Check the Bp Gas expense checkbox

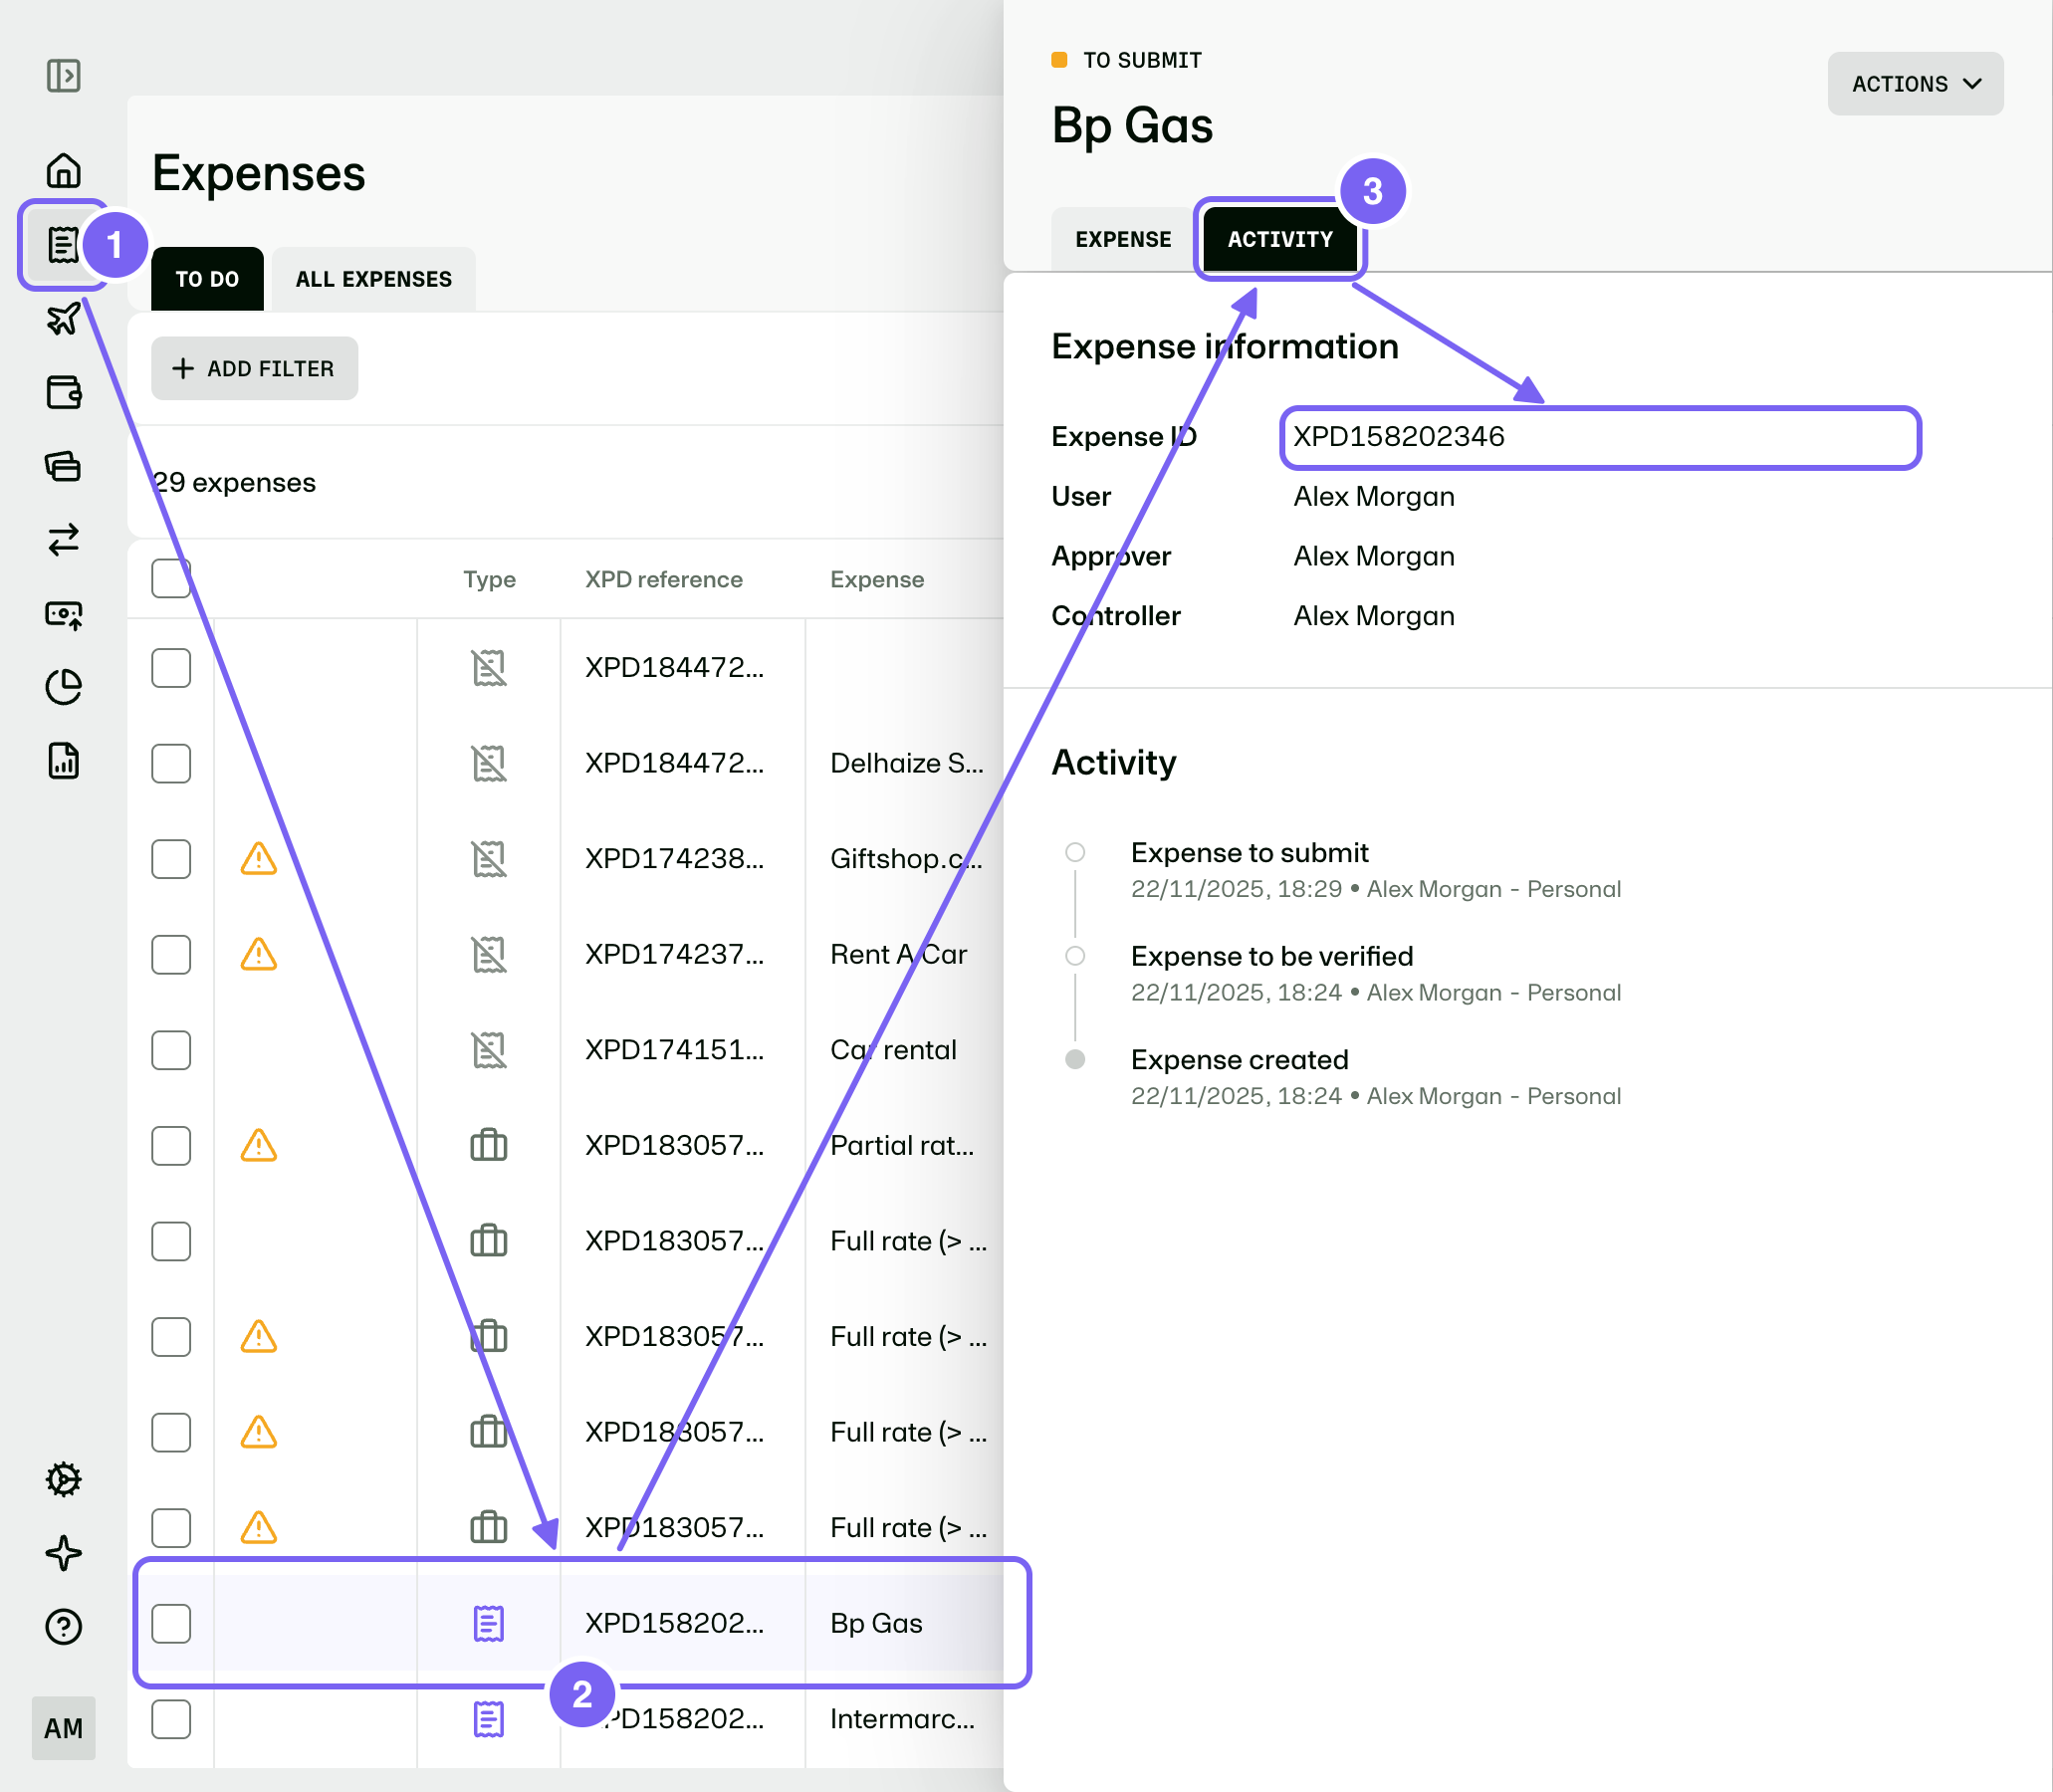pos(171,1624)
